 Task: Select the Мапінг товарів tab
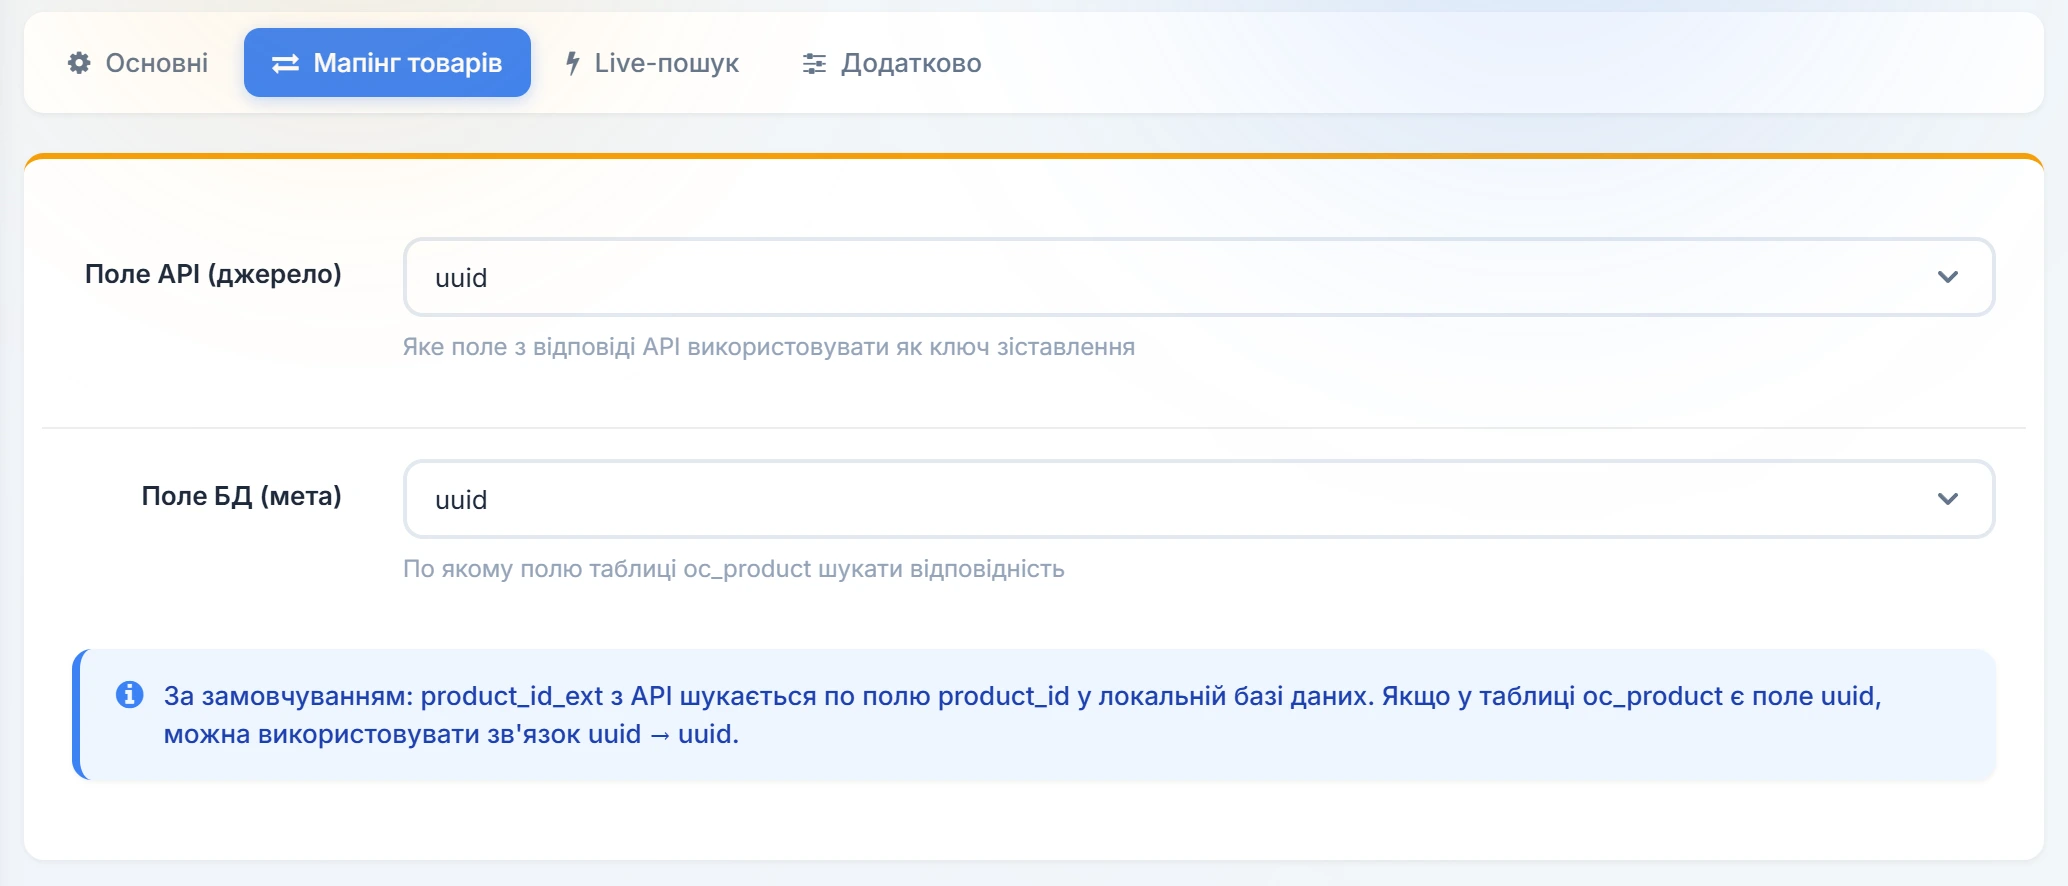[387, 63]
